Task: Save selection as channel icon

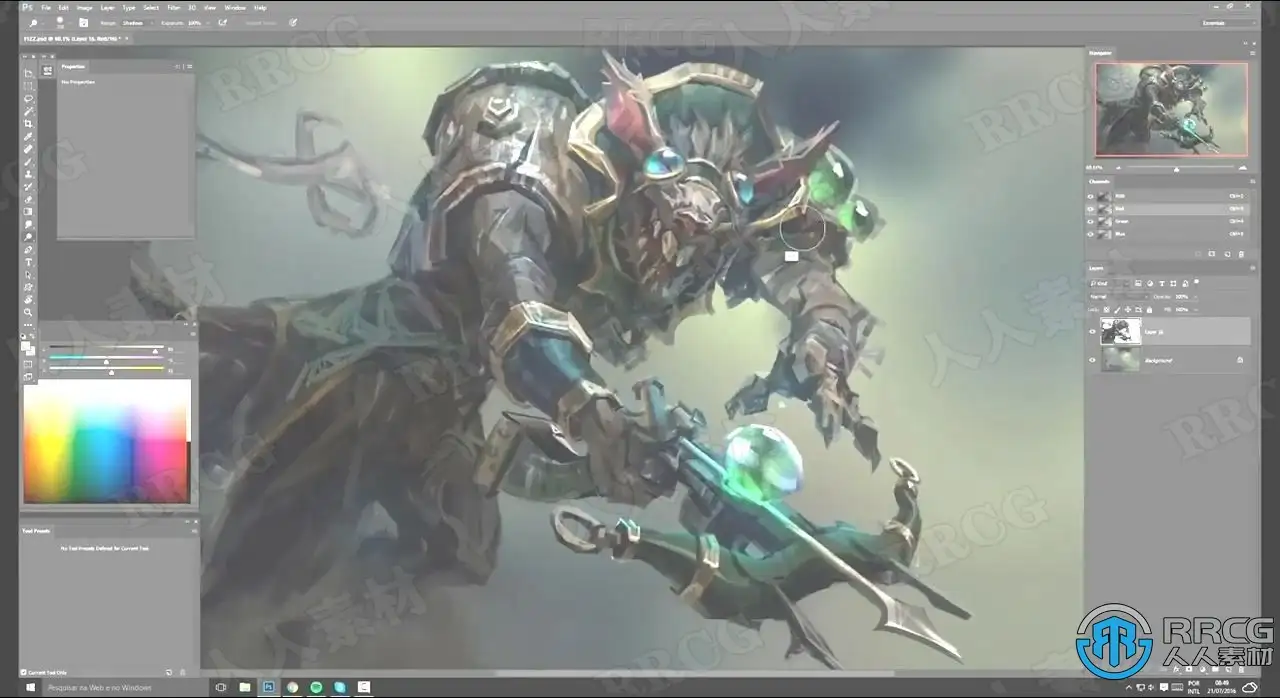Action: (1211, 254)
